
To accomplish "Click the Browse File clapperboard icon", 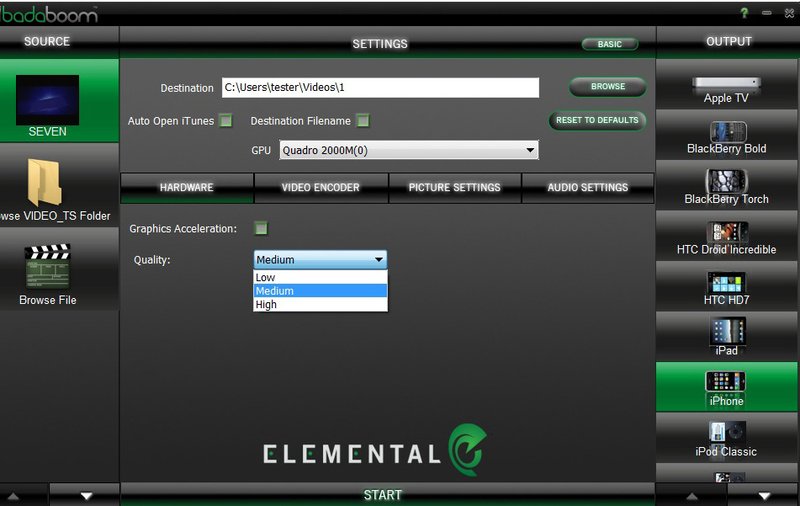I will 47,266.
